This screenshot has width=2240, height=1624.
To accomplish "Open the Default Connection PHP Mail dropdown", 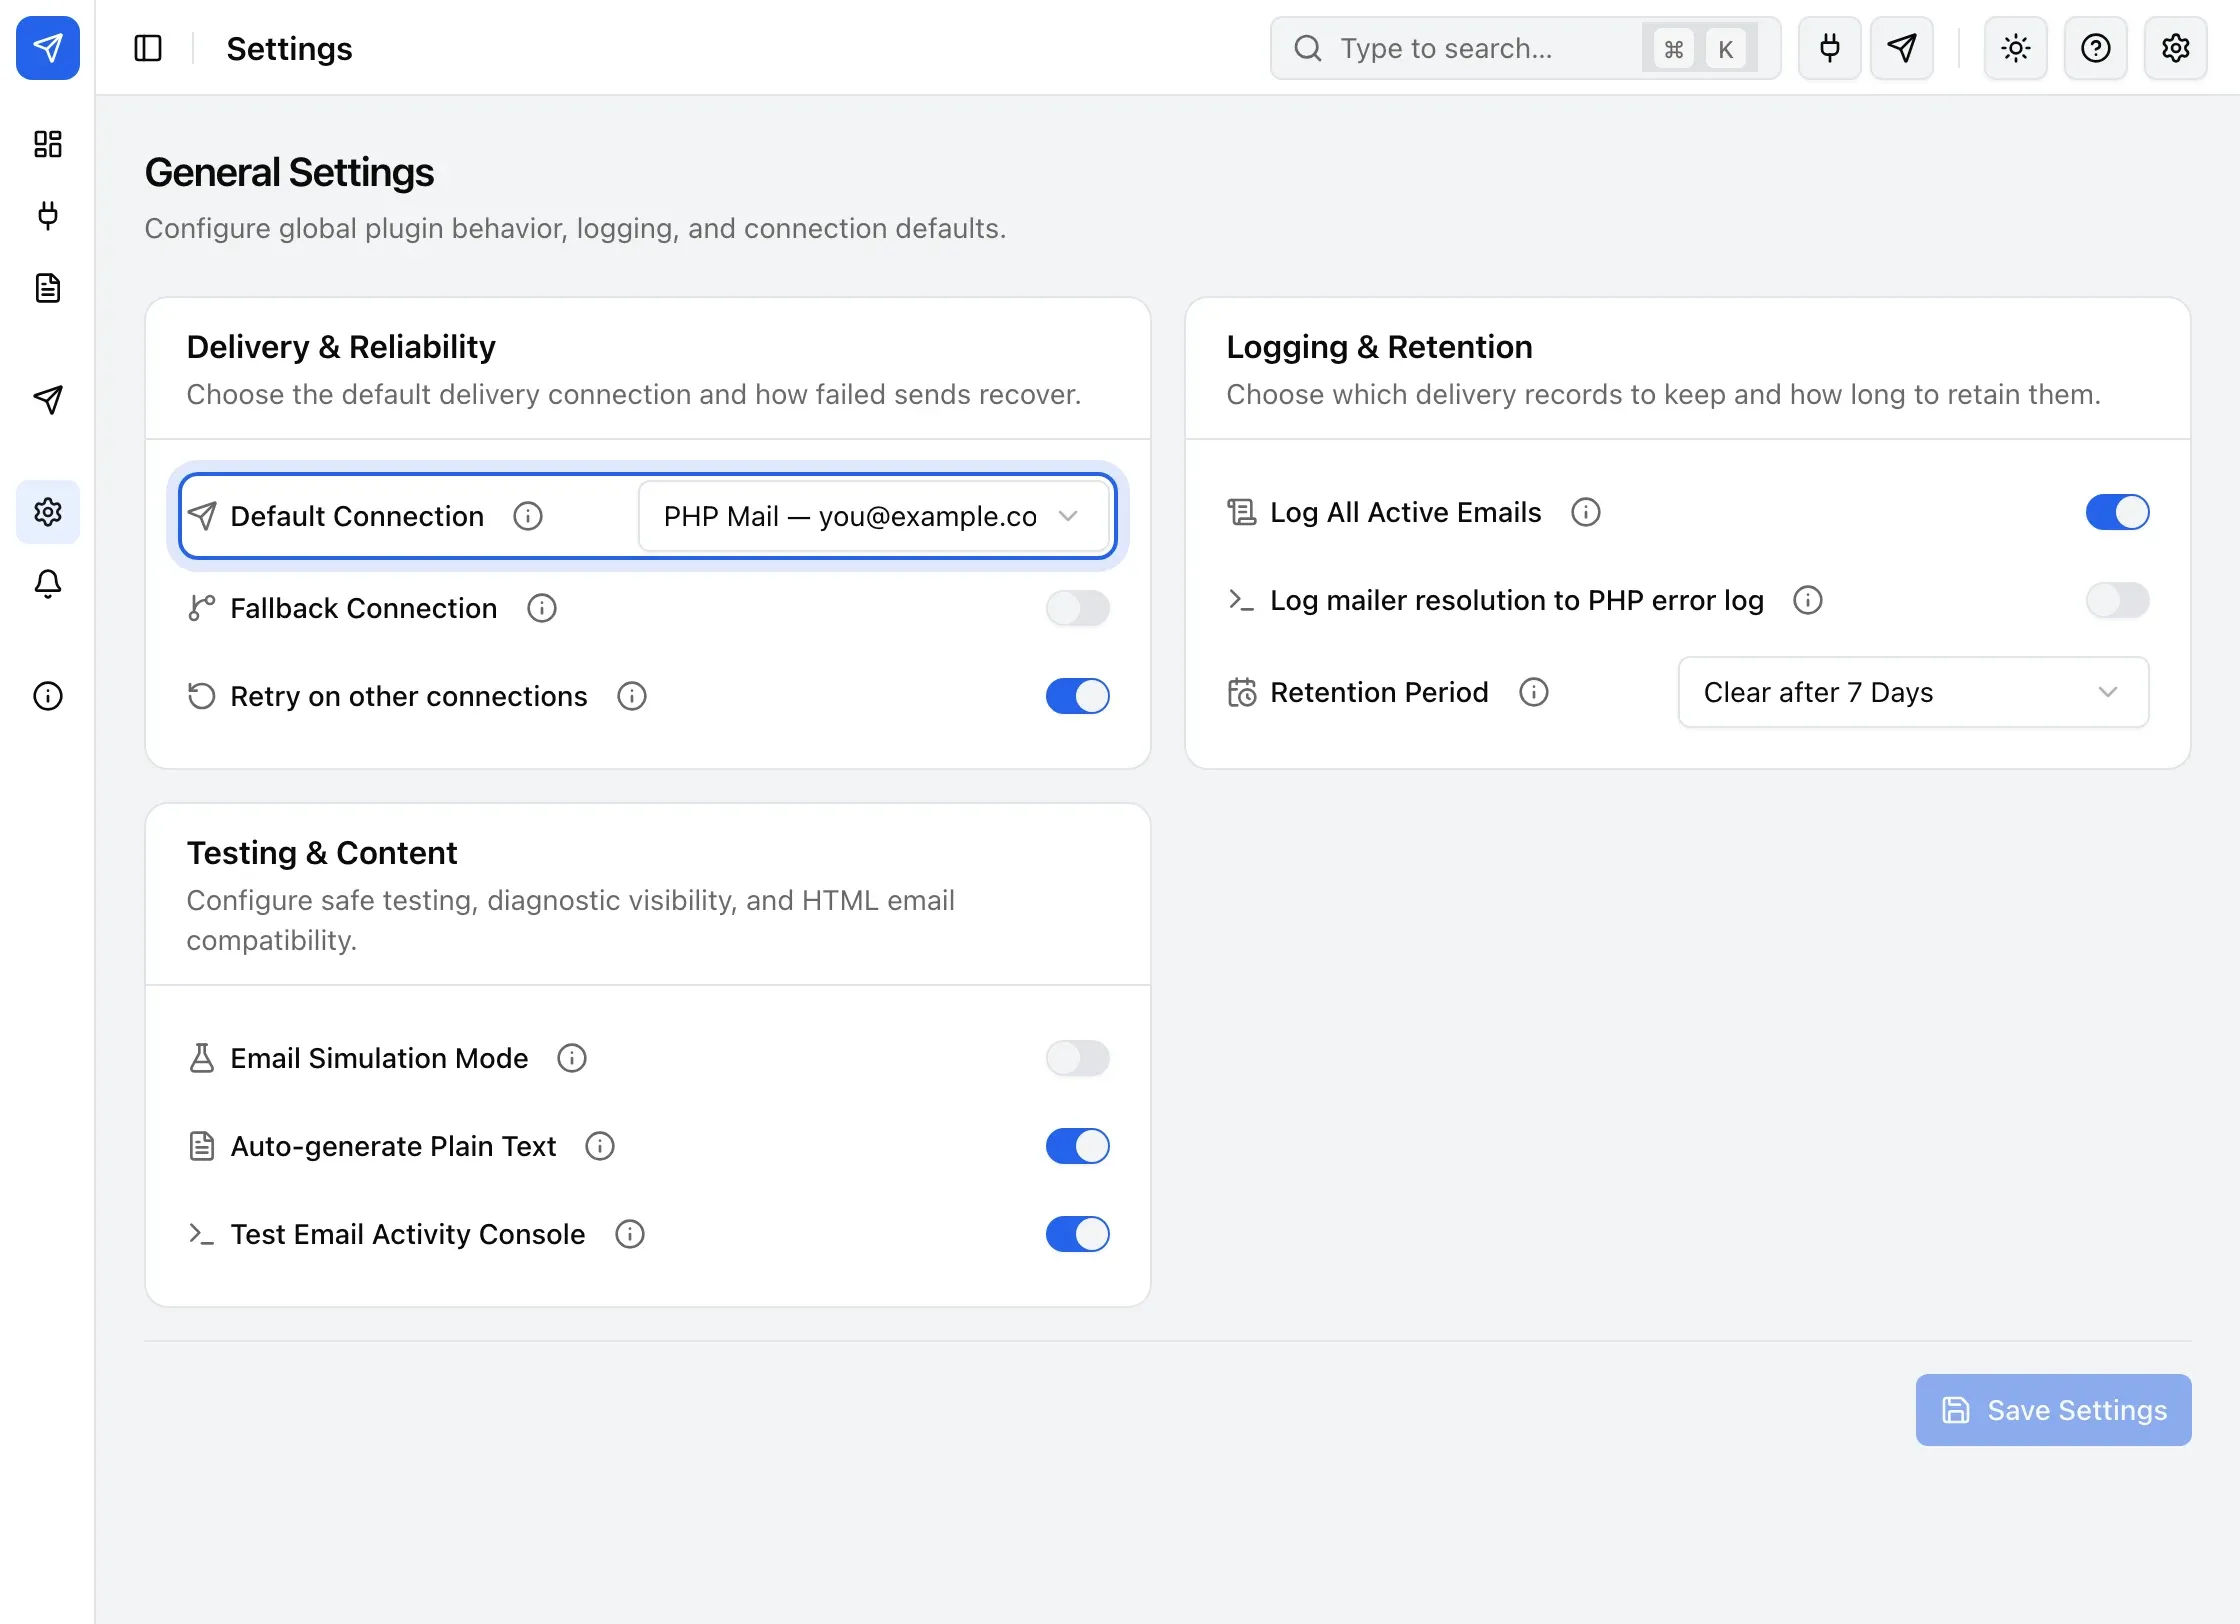I will pos(875,516).
